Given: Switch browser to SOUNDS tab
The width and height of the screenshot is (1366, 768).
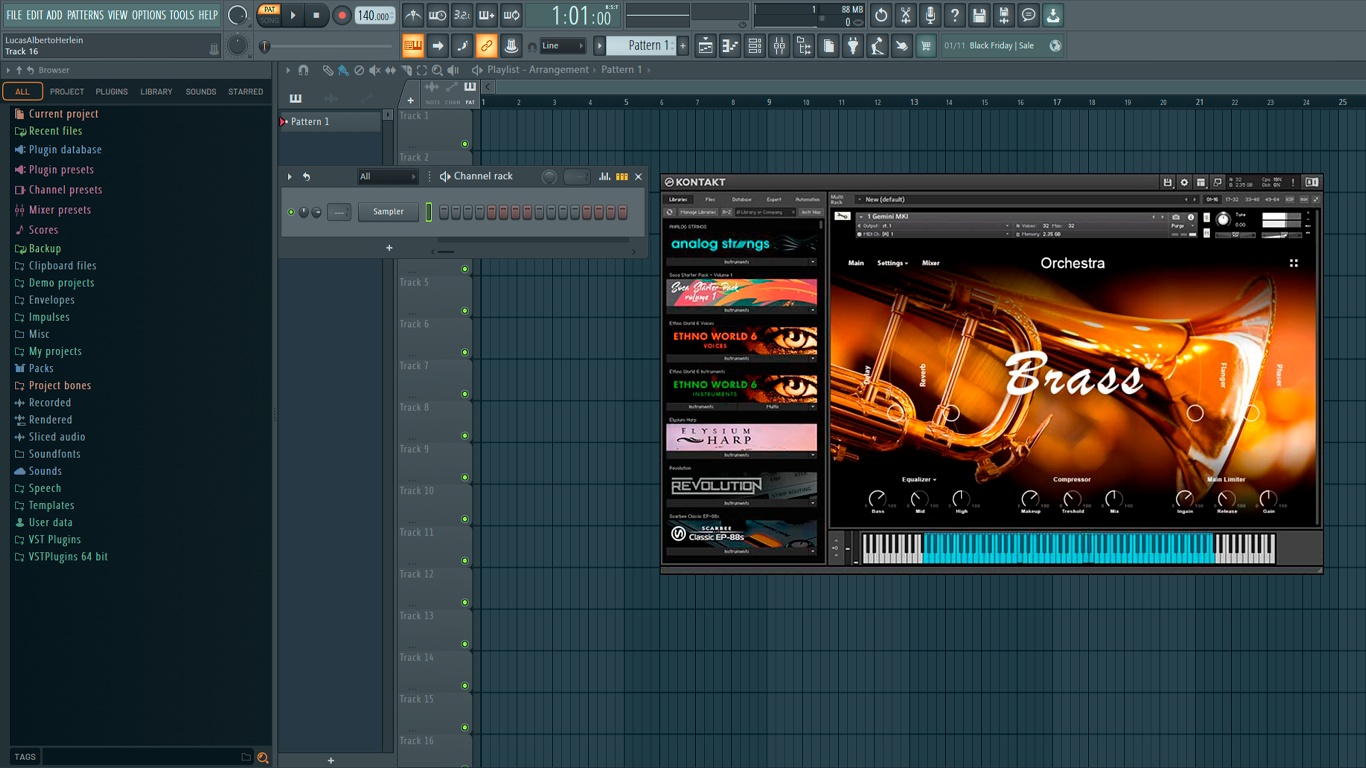Looking at the screenshot, I should click(x=201, y=92).
